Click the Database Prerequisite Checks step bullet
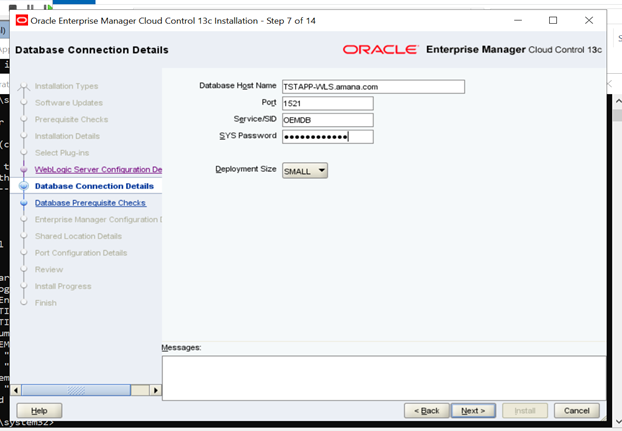Image resolution: width=622 pixels, height=431 pixels. pos(22,203)
